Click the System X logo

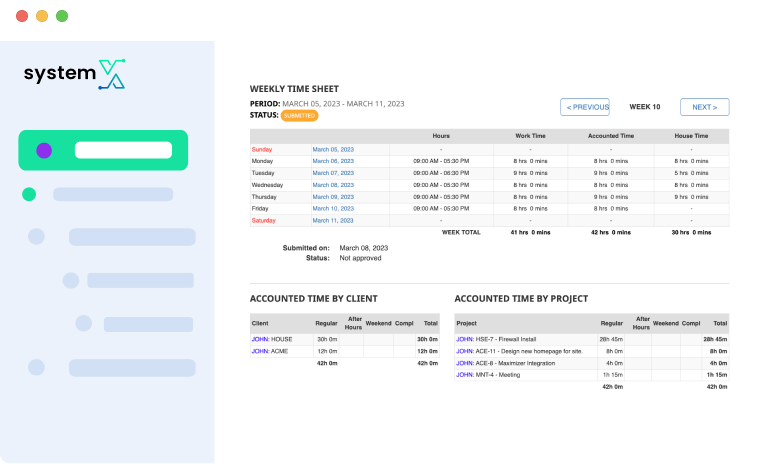click(75, 75)
